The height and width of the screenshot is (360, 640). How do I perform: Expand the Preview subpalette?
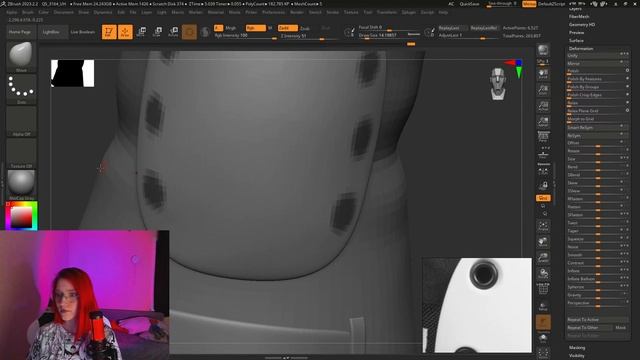(x=576, y=33)
